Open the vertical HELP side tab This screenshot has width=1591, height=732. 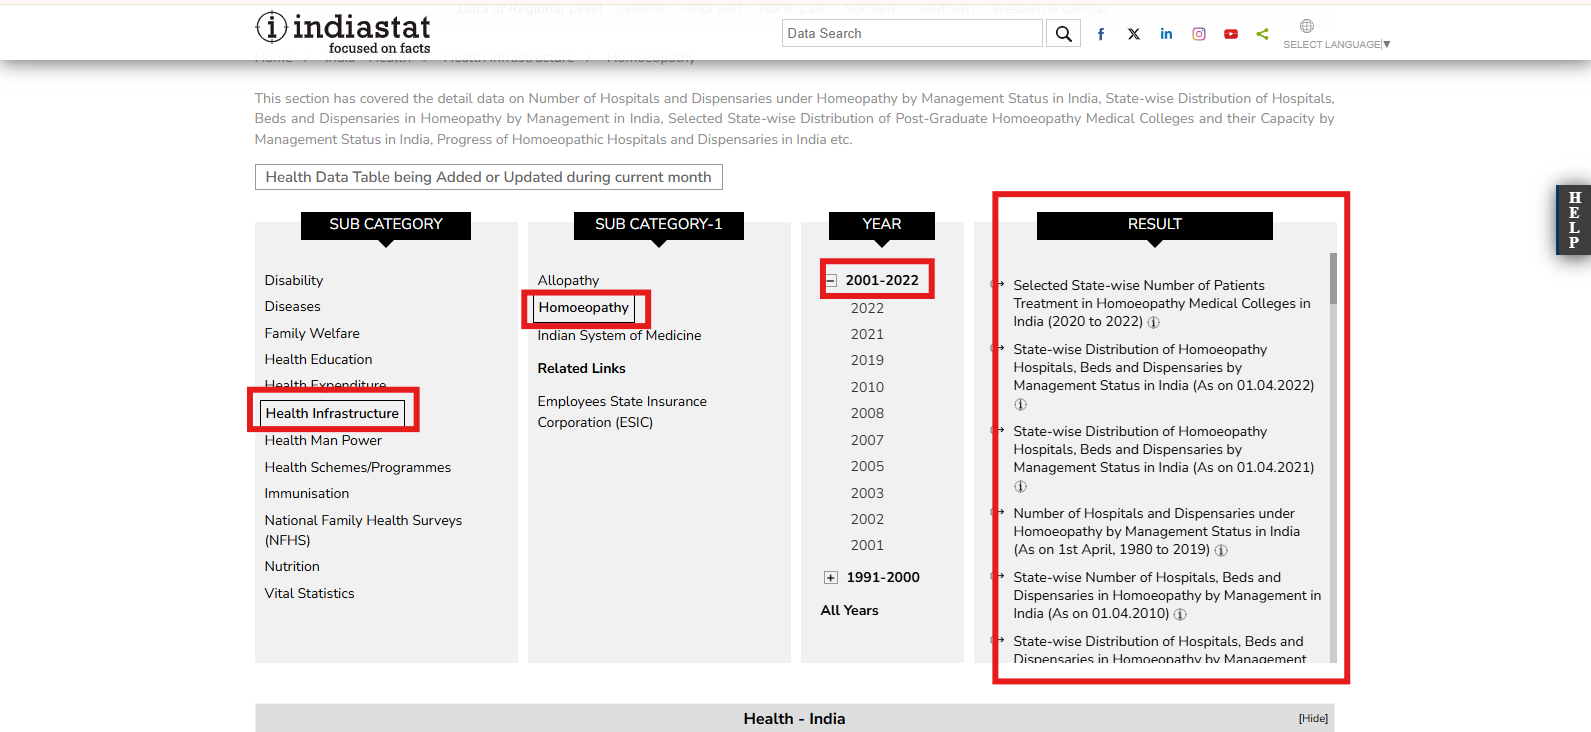point(1573,220)
